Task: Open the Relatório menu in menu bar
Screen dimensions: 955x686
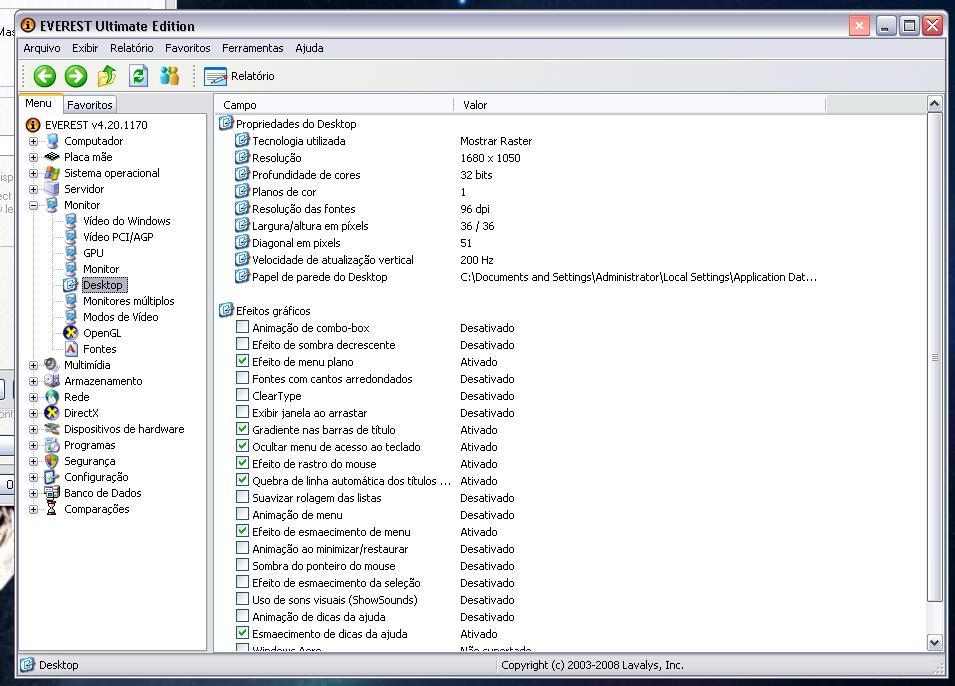Action: (132, 48)
